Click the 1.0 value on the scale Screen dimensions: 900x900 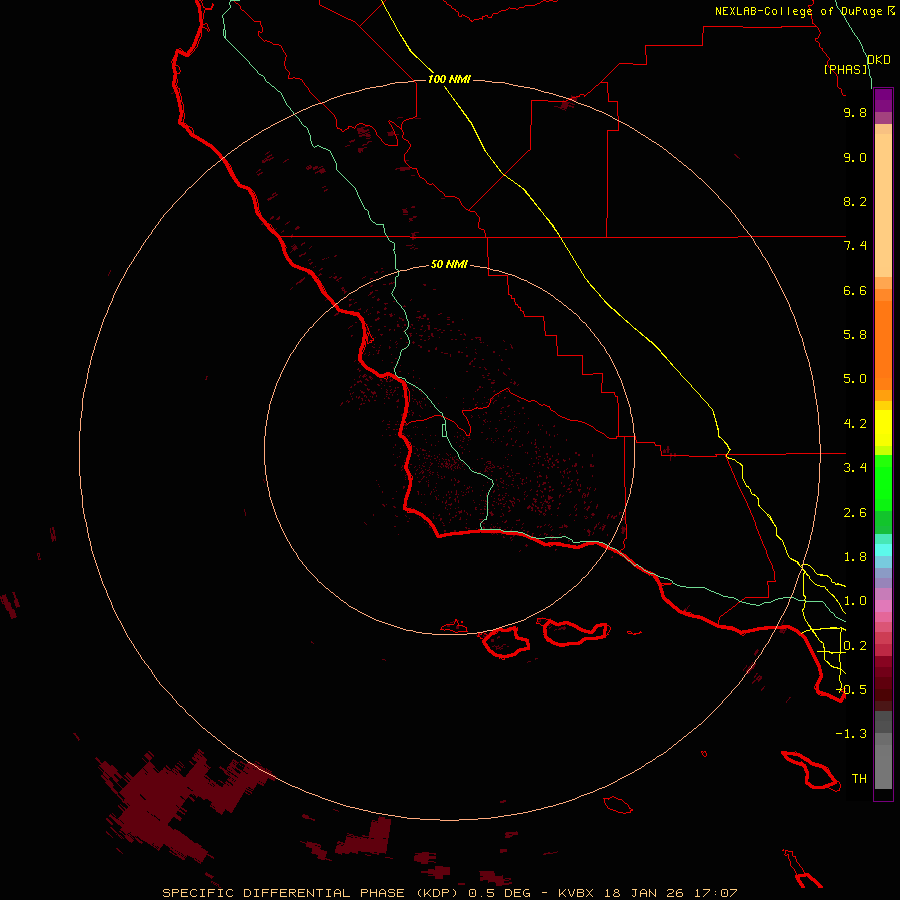(x=855, y=601)
